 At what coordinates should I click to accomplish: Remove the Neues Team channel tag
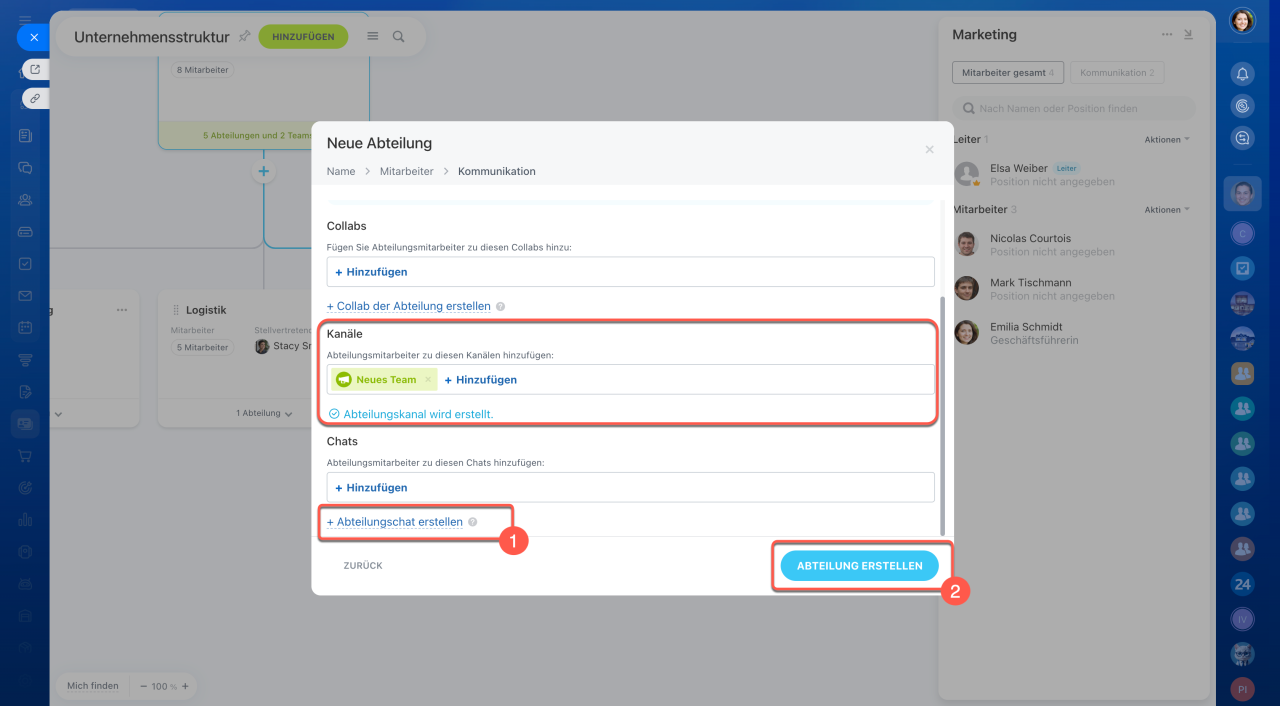(x=428, y=380)
